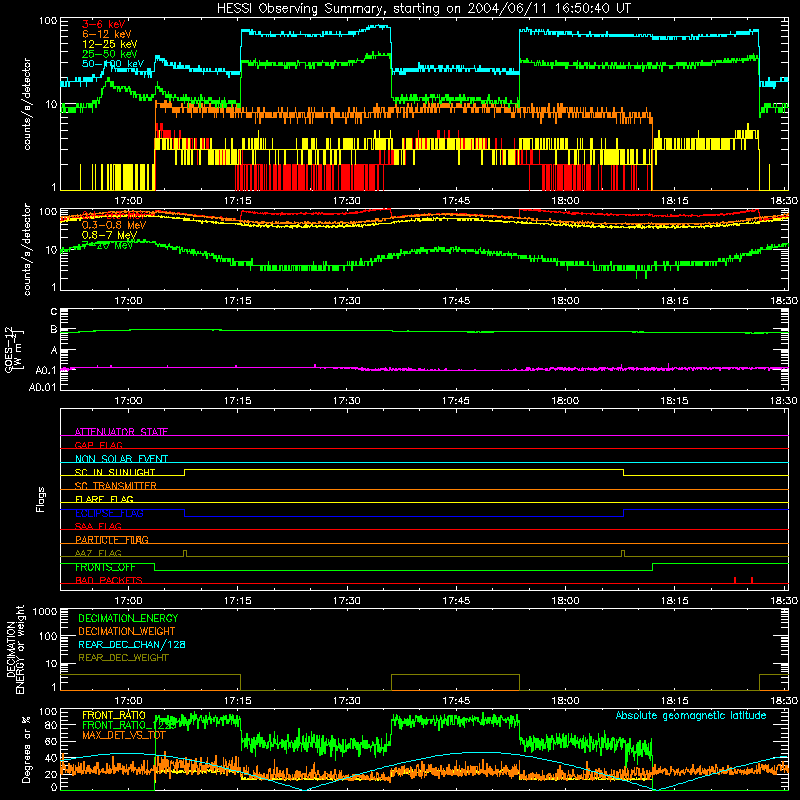This screenshot has width=800, height=800.
Task: Click counts/s/detector title of the keV panel
Action: (27, 104)
